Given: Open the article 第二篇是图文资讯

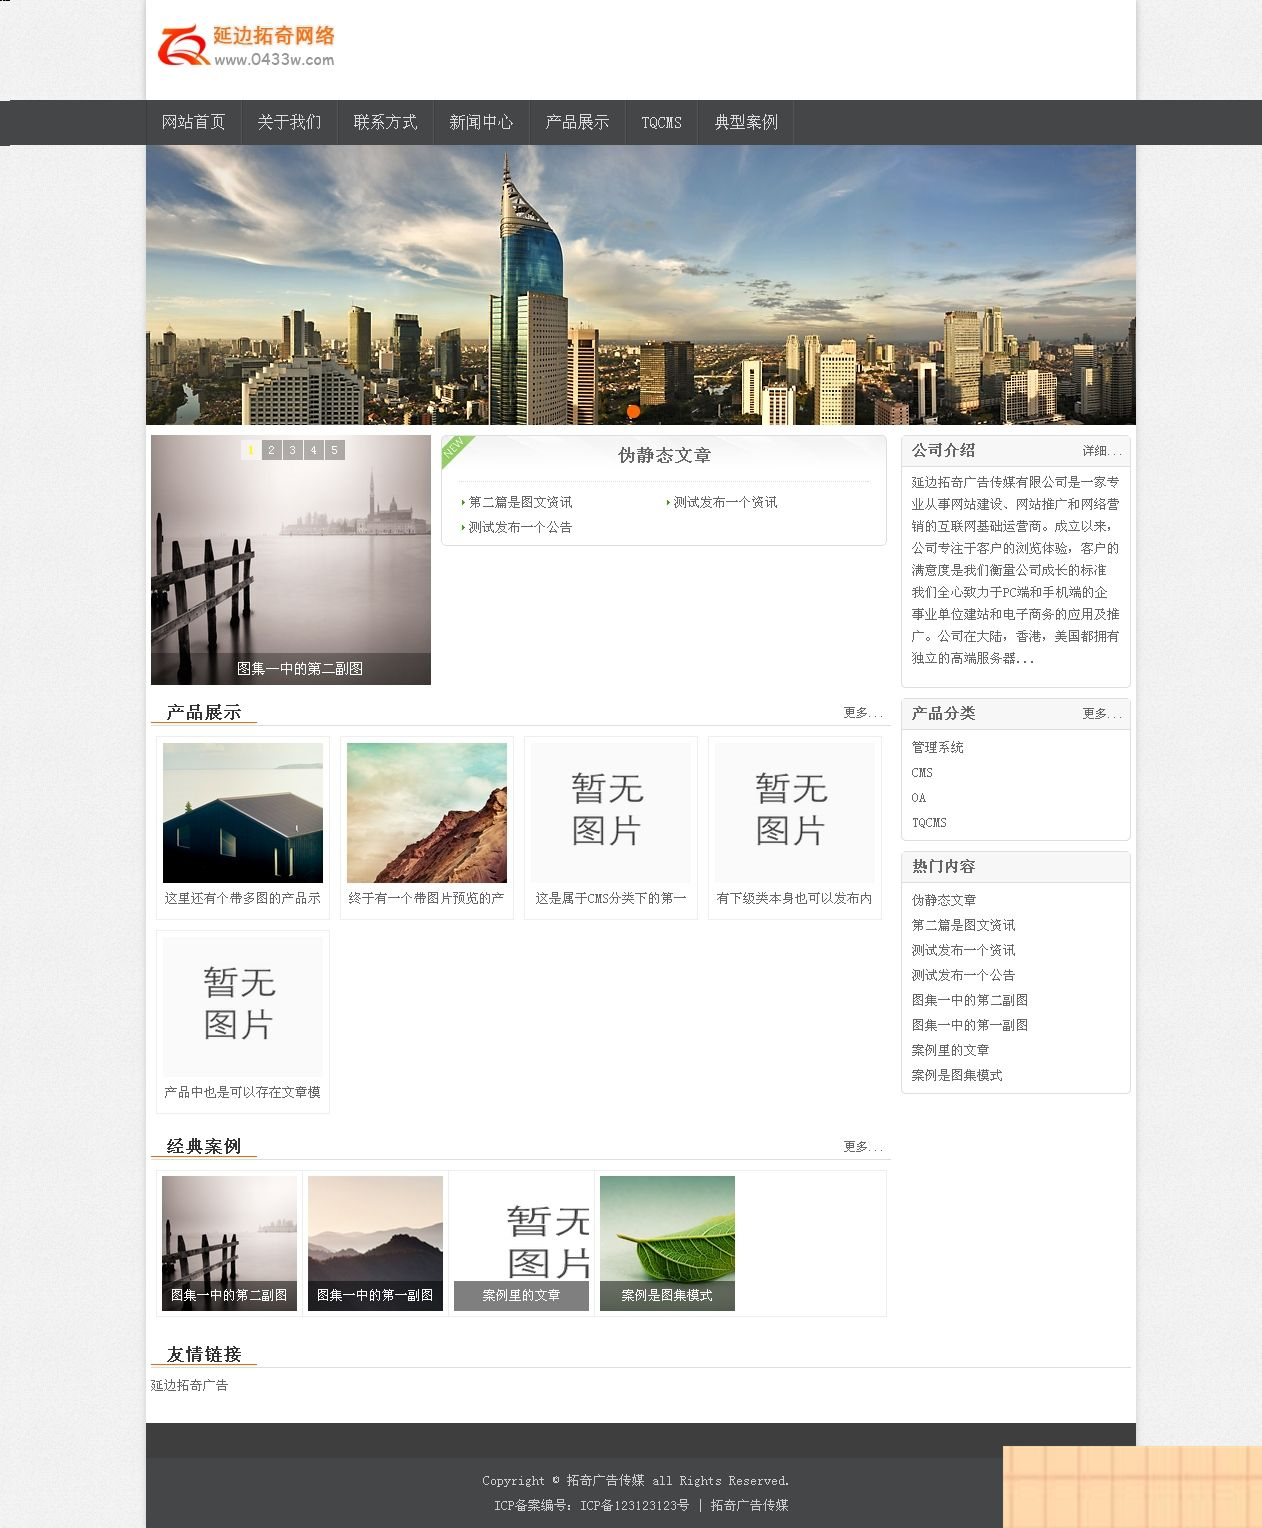Looking at the screenshot, I should coord(520,503).
